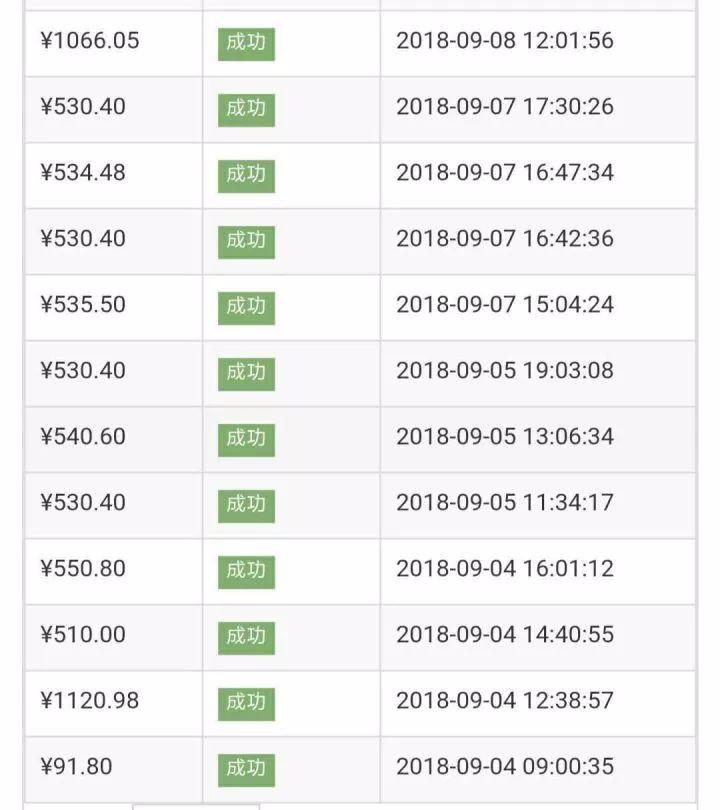Select the ¥1066.05 amount cell

[x=90, y=41]
